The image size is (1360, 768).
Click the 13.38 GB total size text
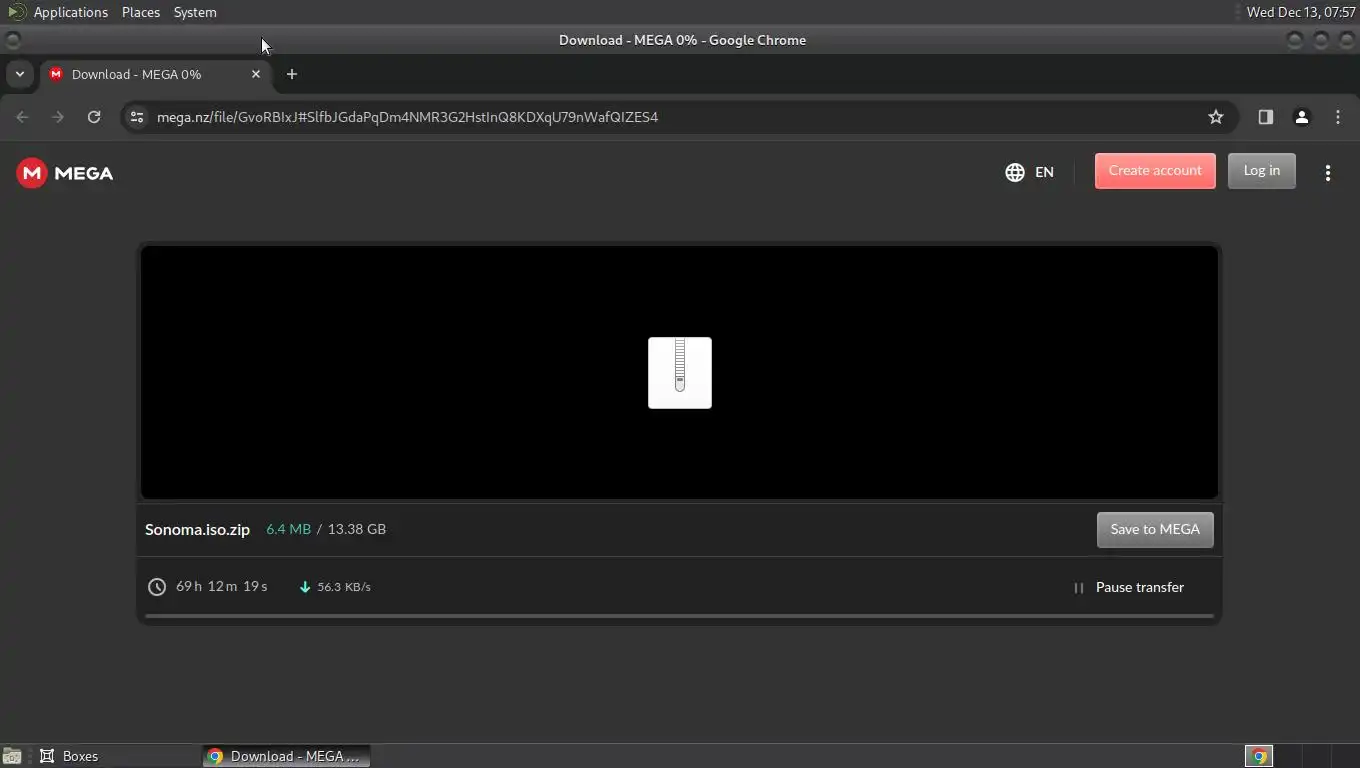(x=357, y=529)
